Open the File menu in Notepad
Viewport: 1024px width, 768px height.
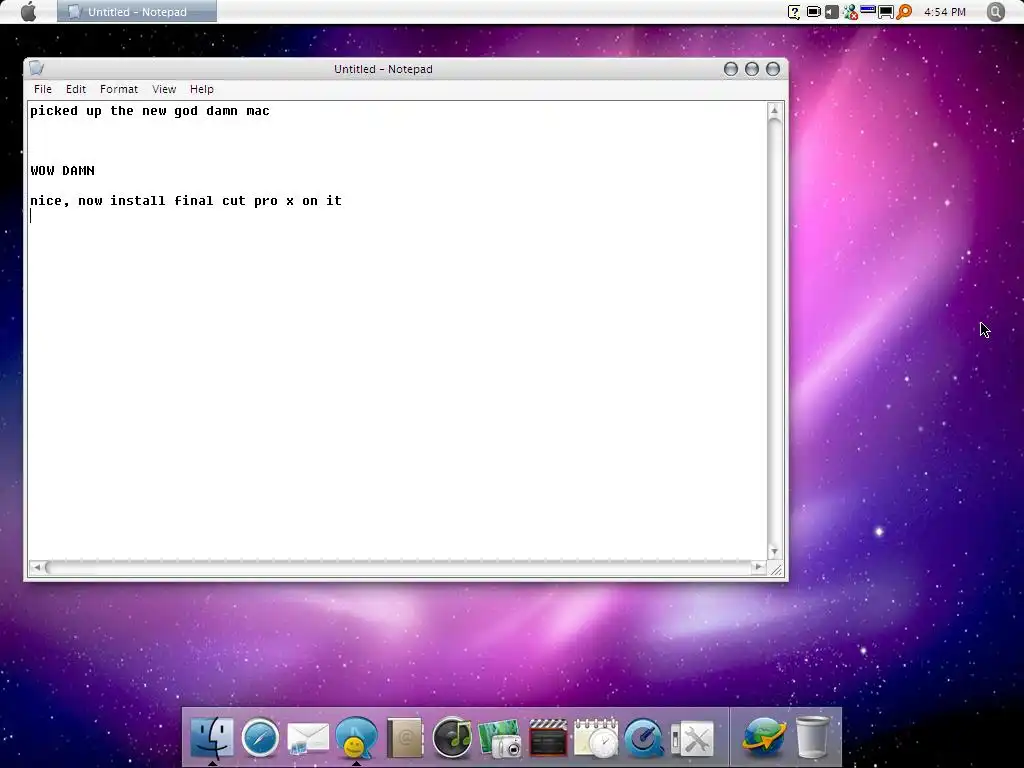42,89
